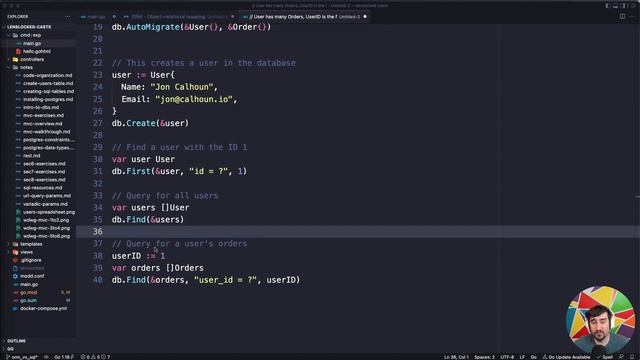Image resolution: width=640 pixels, height=360 pixels.
Task: Click UTF-8 encoding in status bar
Action: (507, 357)
